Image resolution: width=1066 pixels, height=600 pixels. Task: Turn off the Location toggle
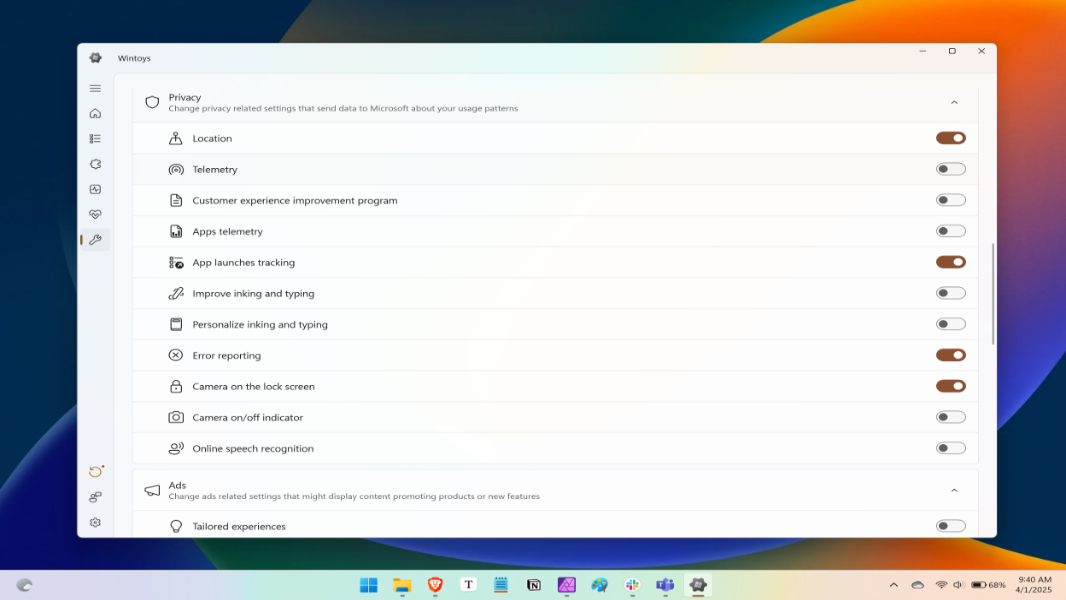pos(950,138)
